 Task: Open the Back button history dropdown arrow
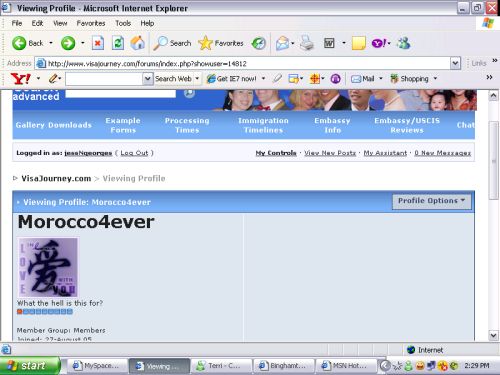pos(51,43)
